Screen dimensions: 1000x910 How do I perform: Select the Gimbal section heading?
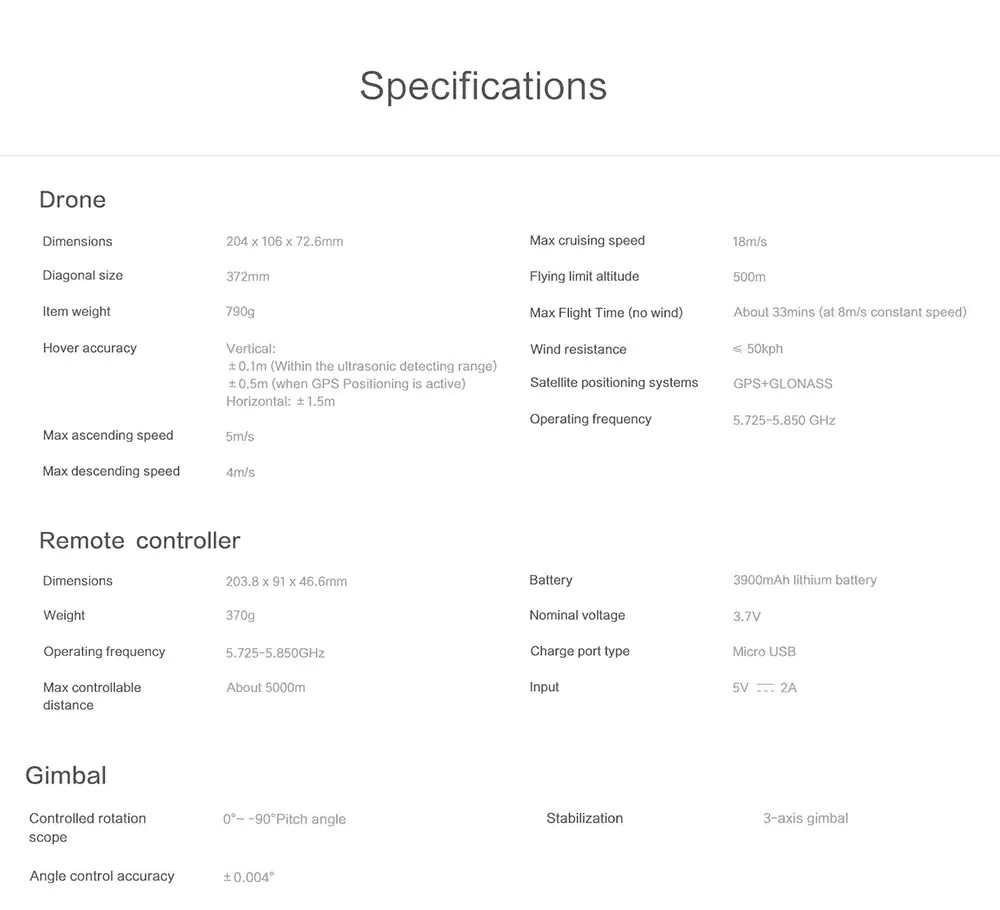point(66,775)
